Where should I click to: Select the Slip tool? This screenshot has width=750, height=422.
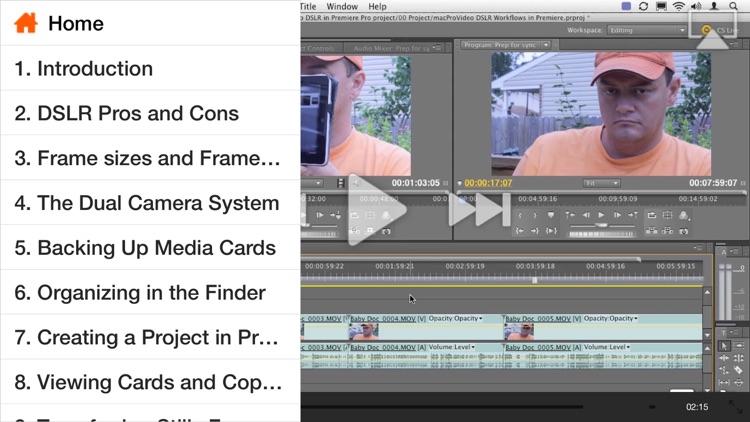coord(724,383)
